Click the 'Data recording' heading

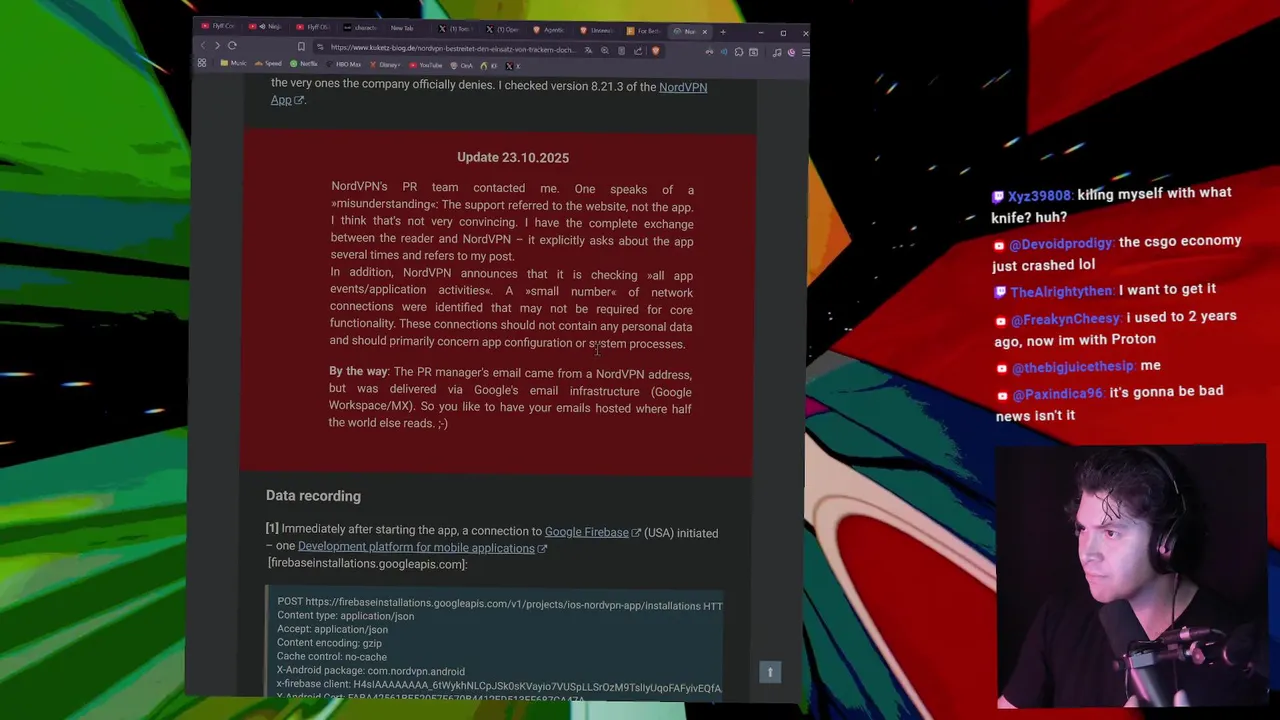point(313,496)
